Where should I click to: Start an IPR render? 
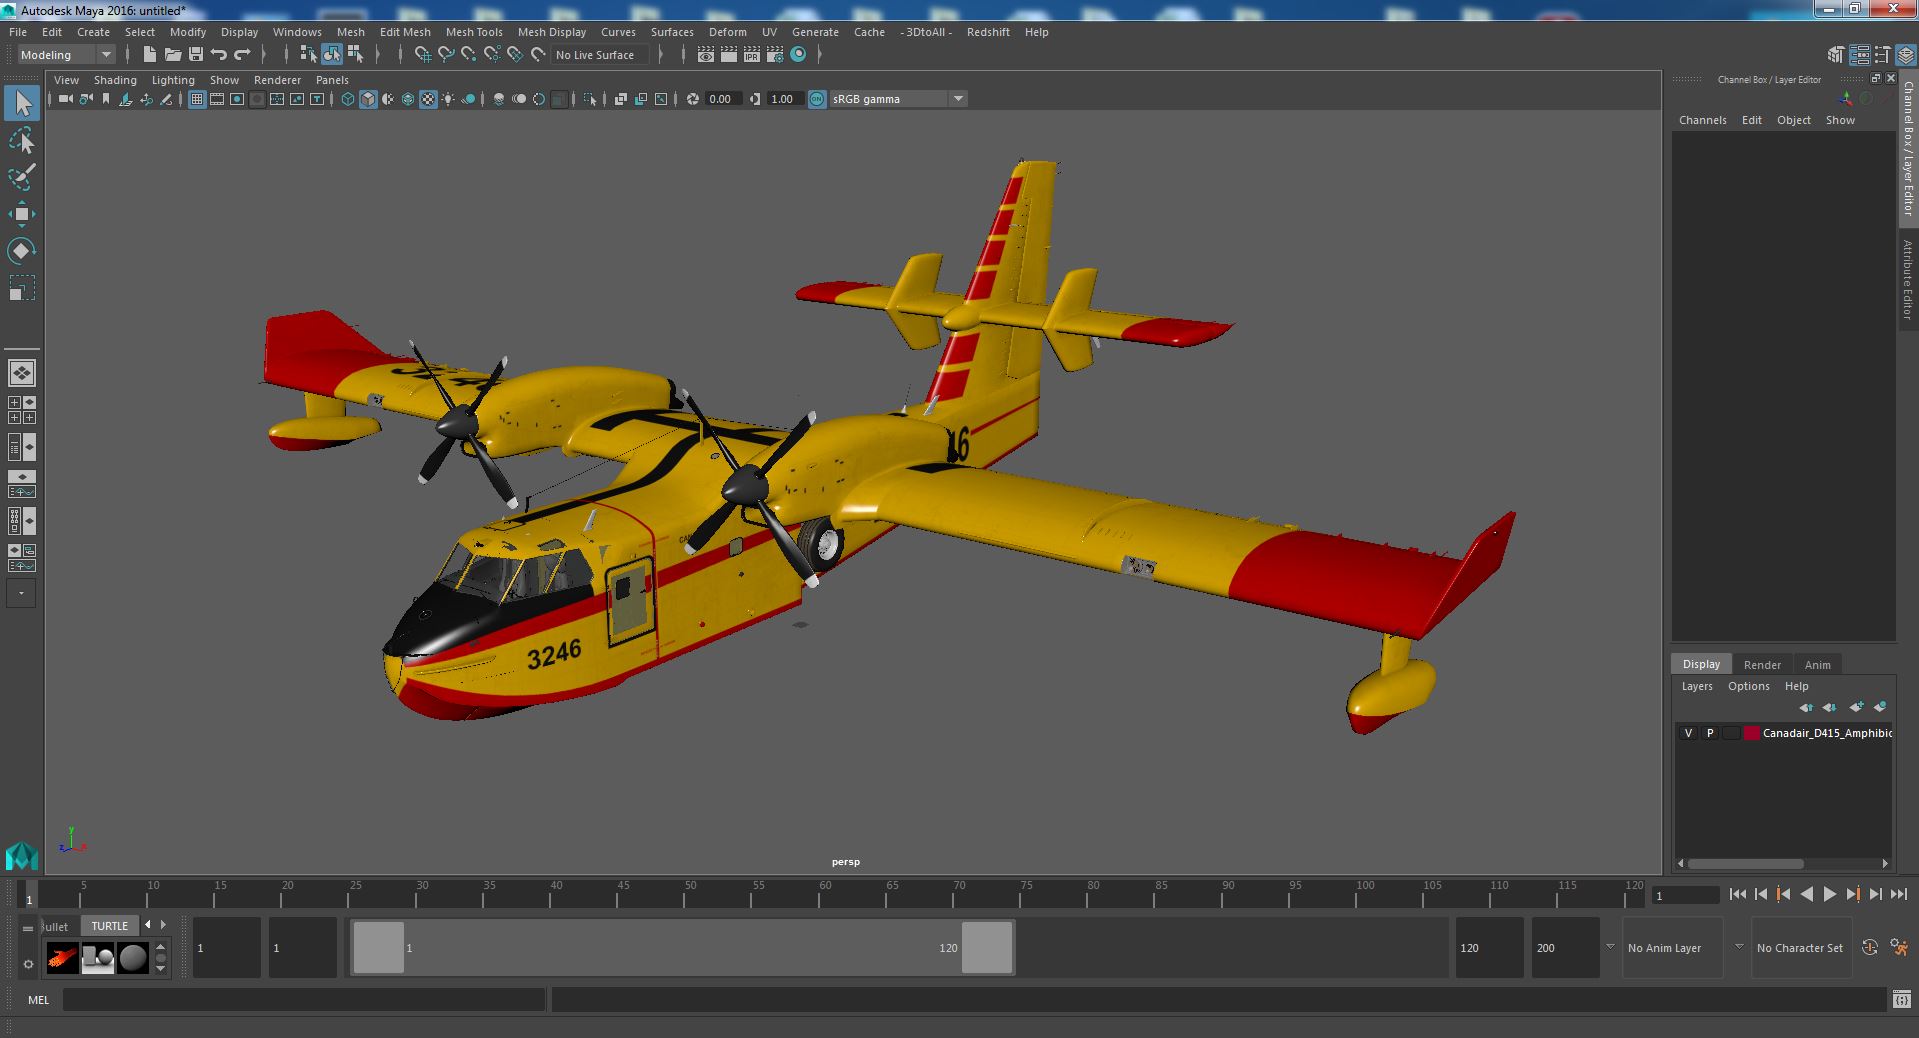[x=752, y=55]
